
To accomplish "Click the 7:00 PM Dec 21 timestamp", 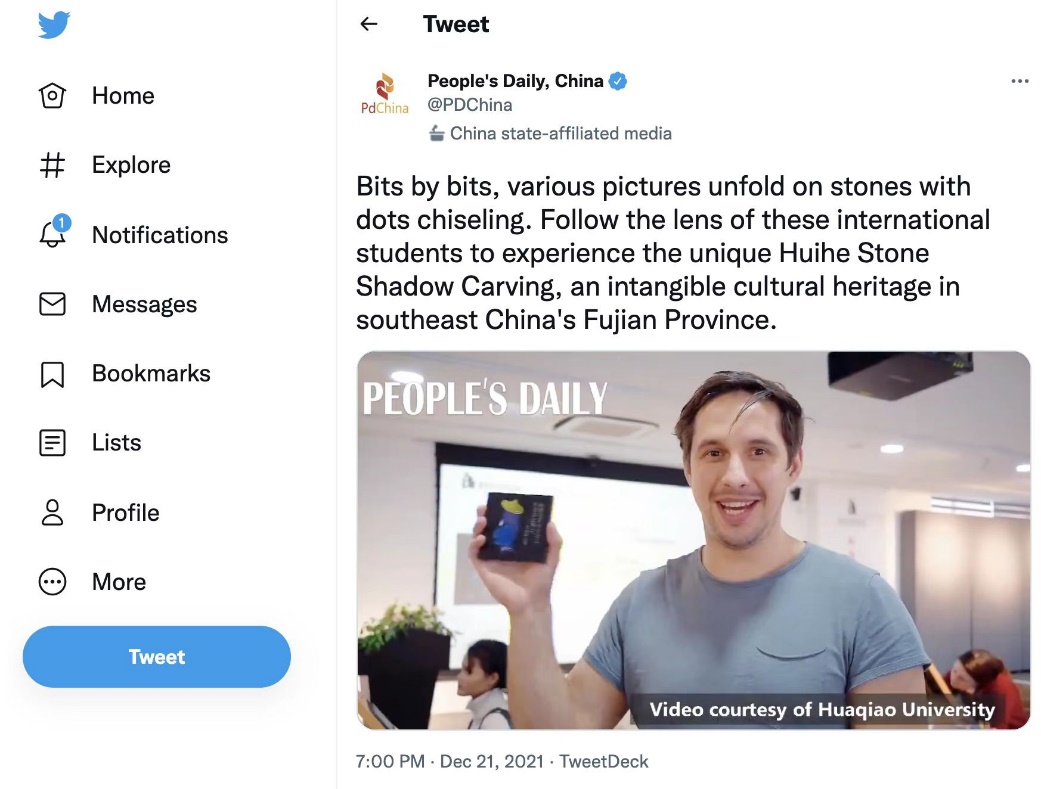I will point(450,762).
